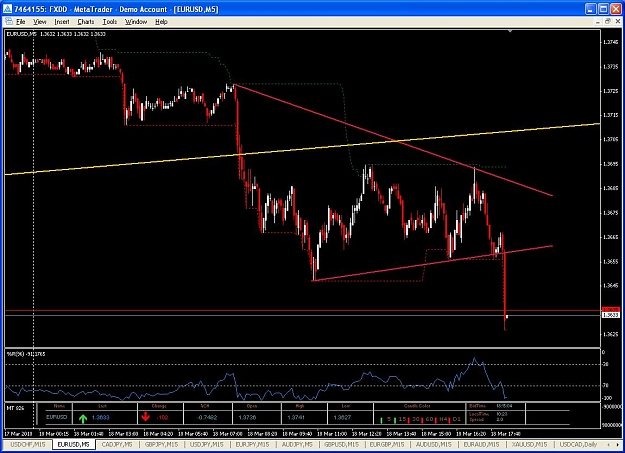Switch to the USDCHF,M15 chart tab
The image size is (625, 453).
[28, 444]
